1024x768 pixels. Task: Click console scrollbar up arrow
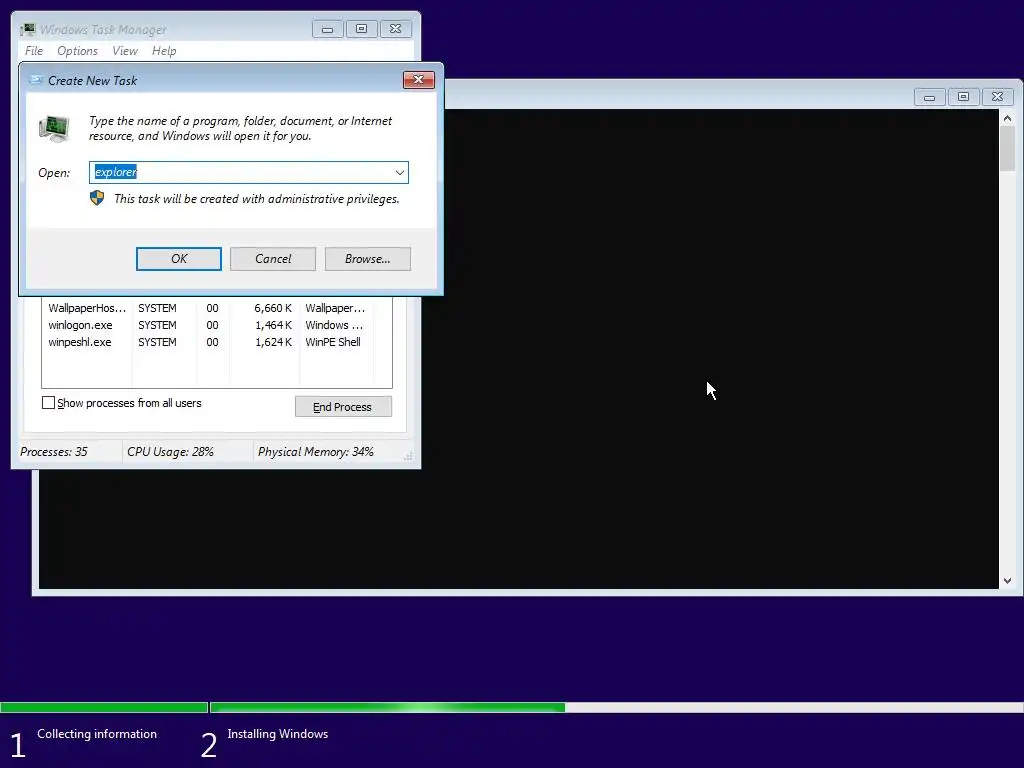point(1007,118)
